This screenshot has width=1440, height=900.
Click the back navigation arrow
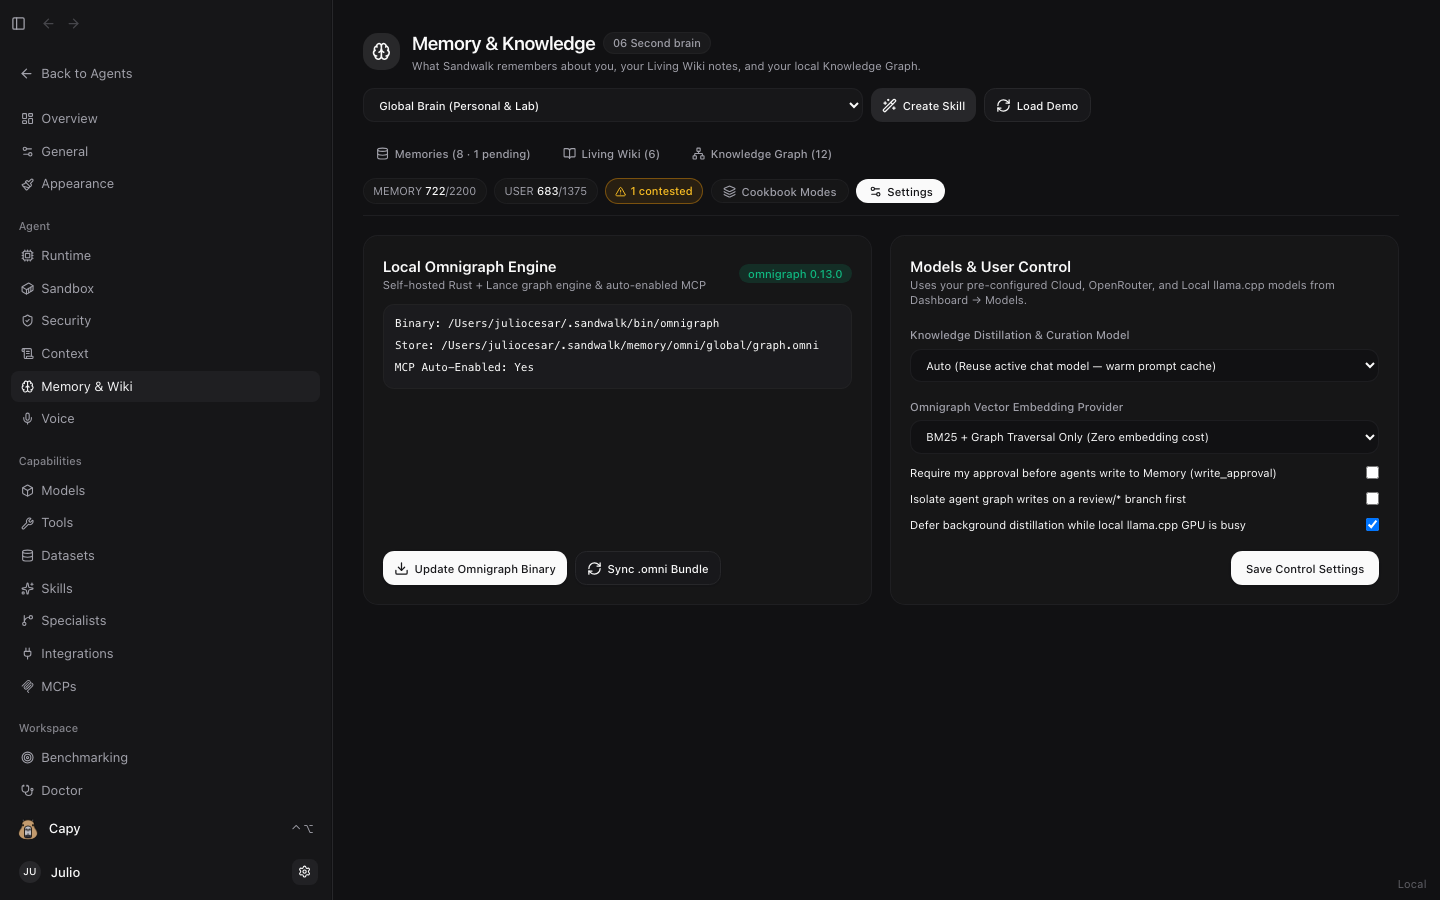[48, 23]
